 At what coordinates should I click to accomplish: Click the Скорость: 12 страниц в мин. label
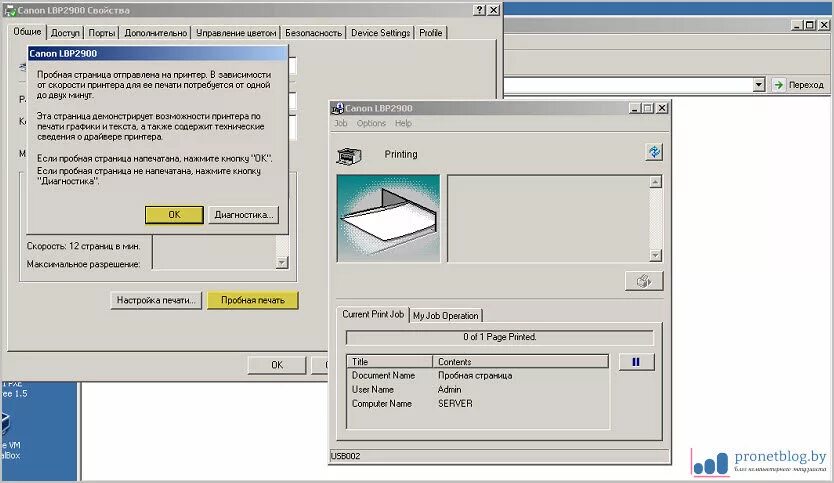coord(84,246)
